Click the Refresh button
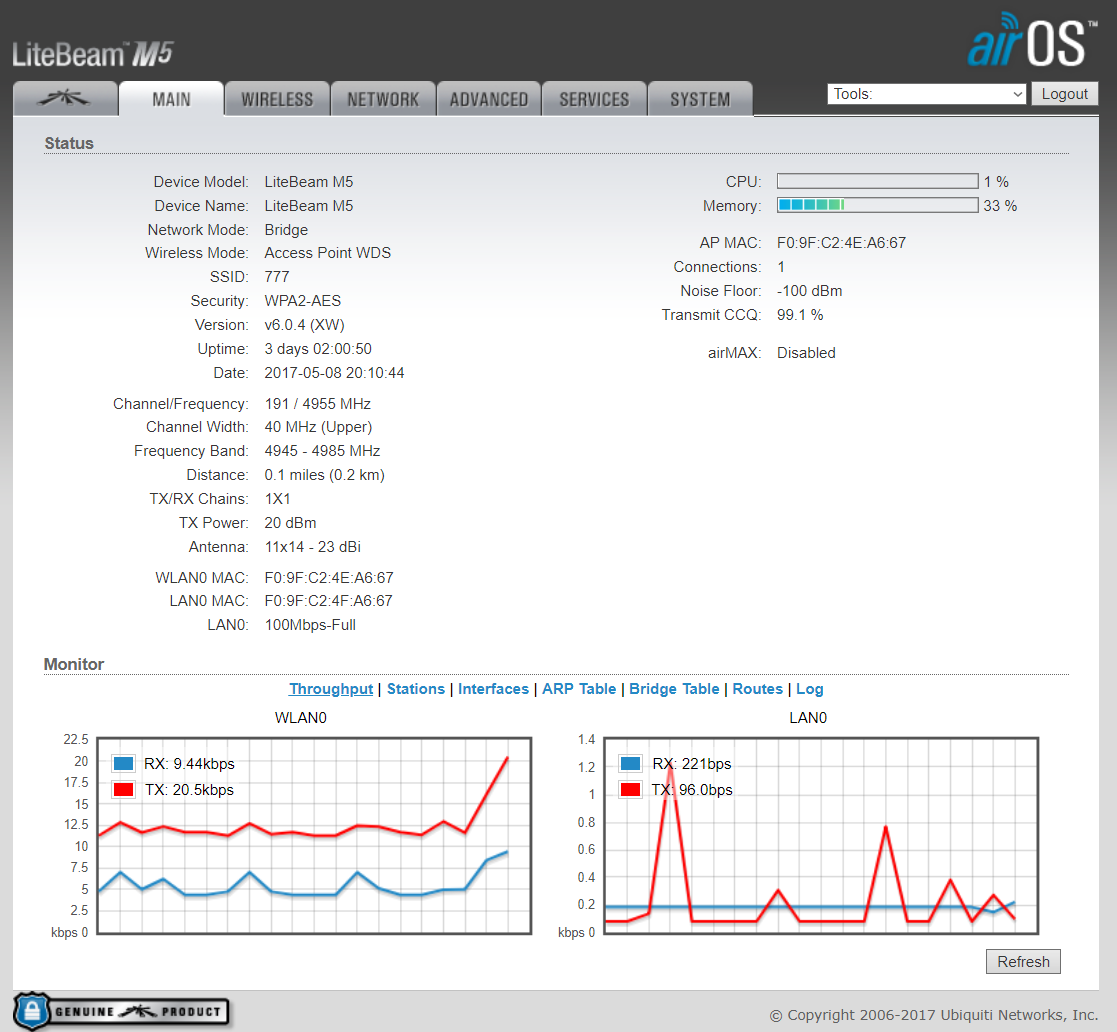This screenshot has width=1117, height=1032. point(1023,961)
